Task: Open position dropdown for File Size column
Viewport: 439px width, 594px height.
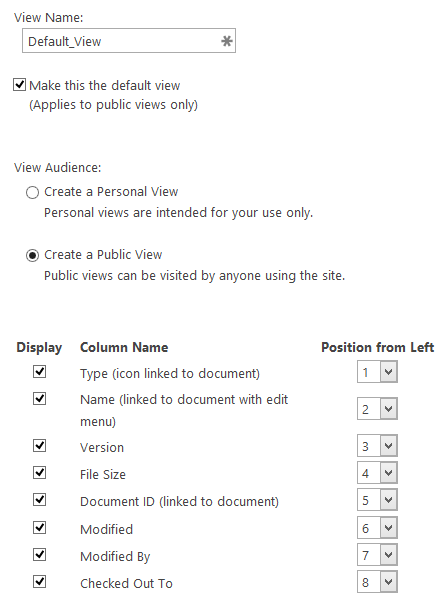Action: (x=377, y=473)
